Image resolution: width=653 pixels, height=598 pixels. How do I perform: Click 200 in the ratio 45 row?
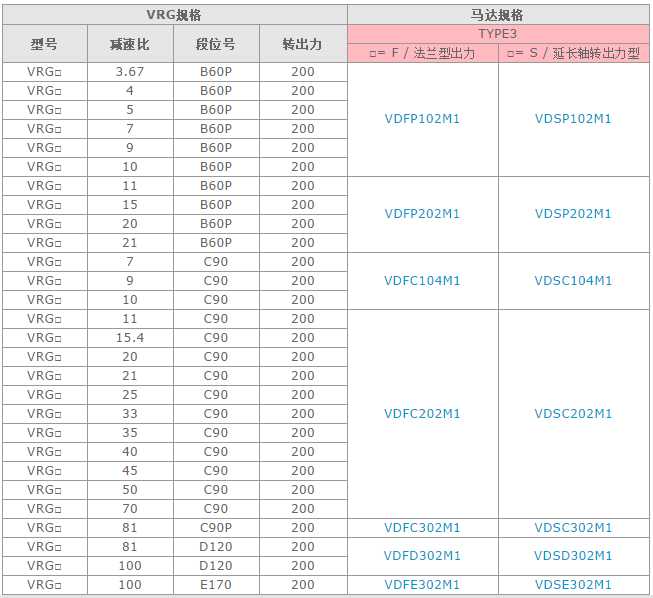(303, 471)
